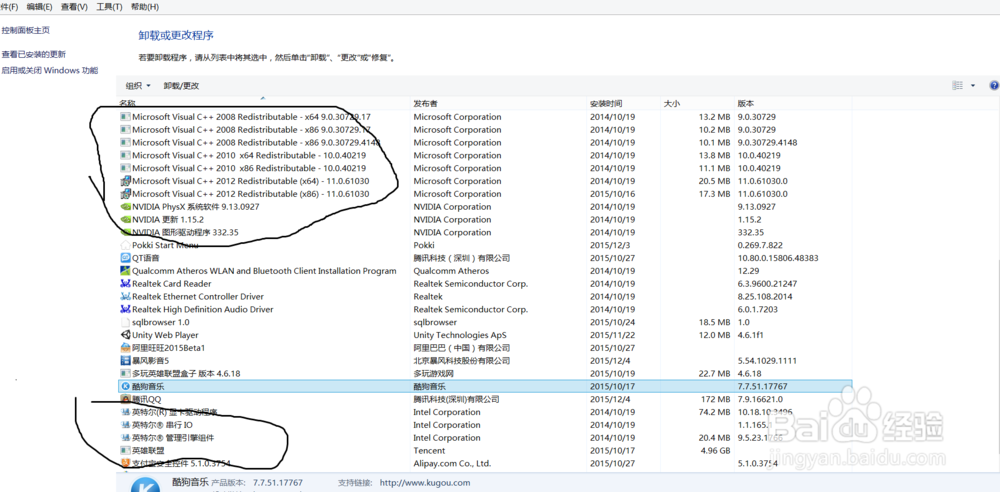
Task: Click version 10.80.0.15806.48383 cell
Action: 778,258
